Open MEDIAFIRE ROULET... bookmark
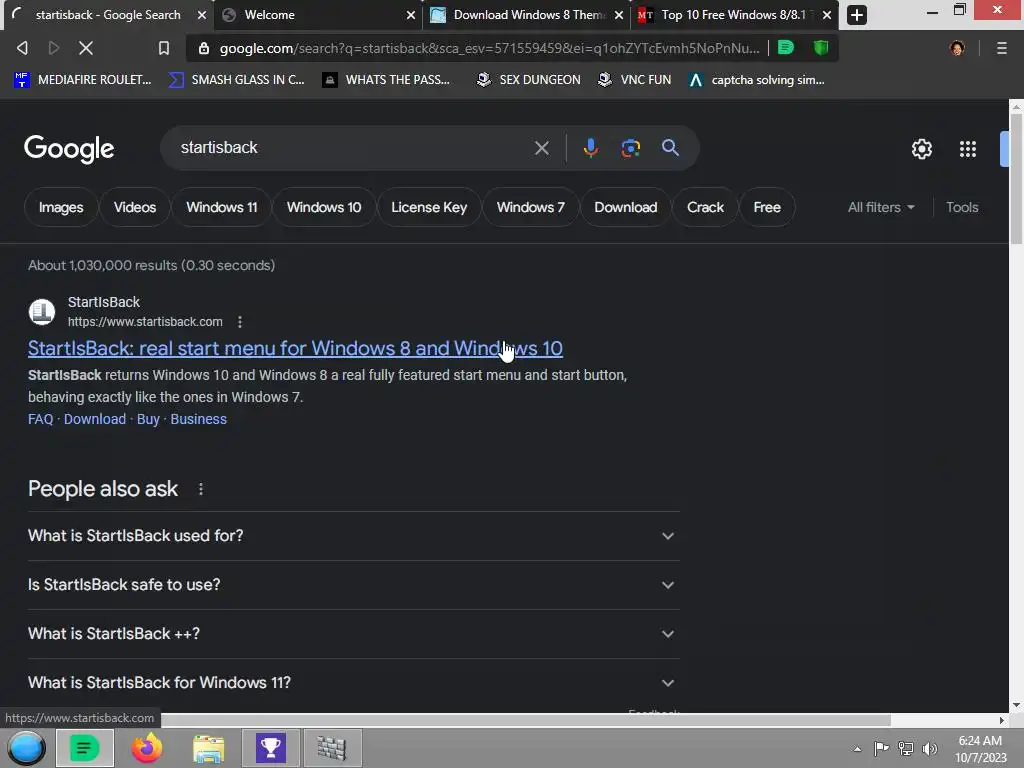The image size is (1024, 768). tap(83, 80)
